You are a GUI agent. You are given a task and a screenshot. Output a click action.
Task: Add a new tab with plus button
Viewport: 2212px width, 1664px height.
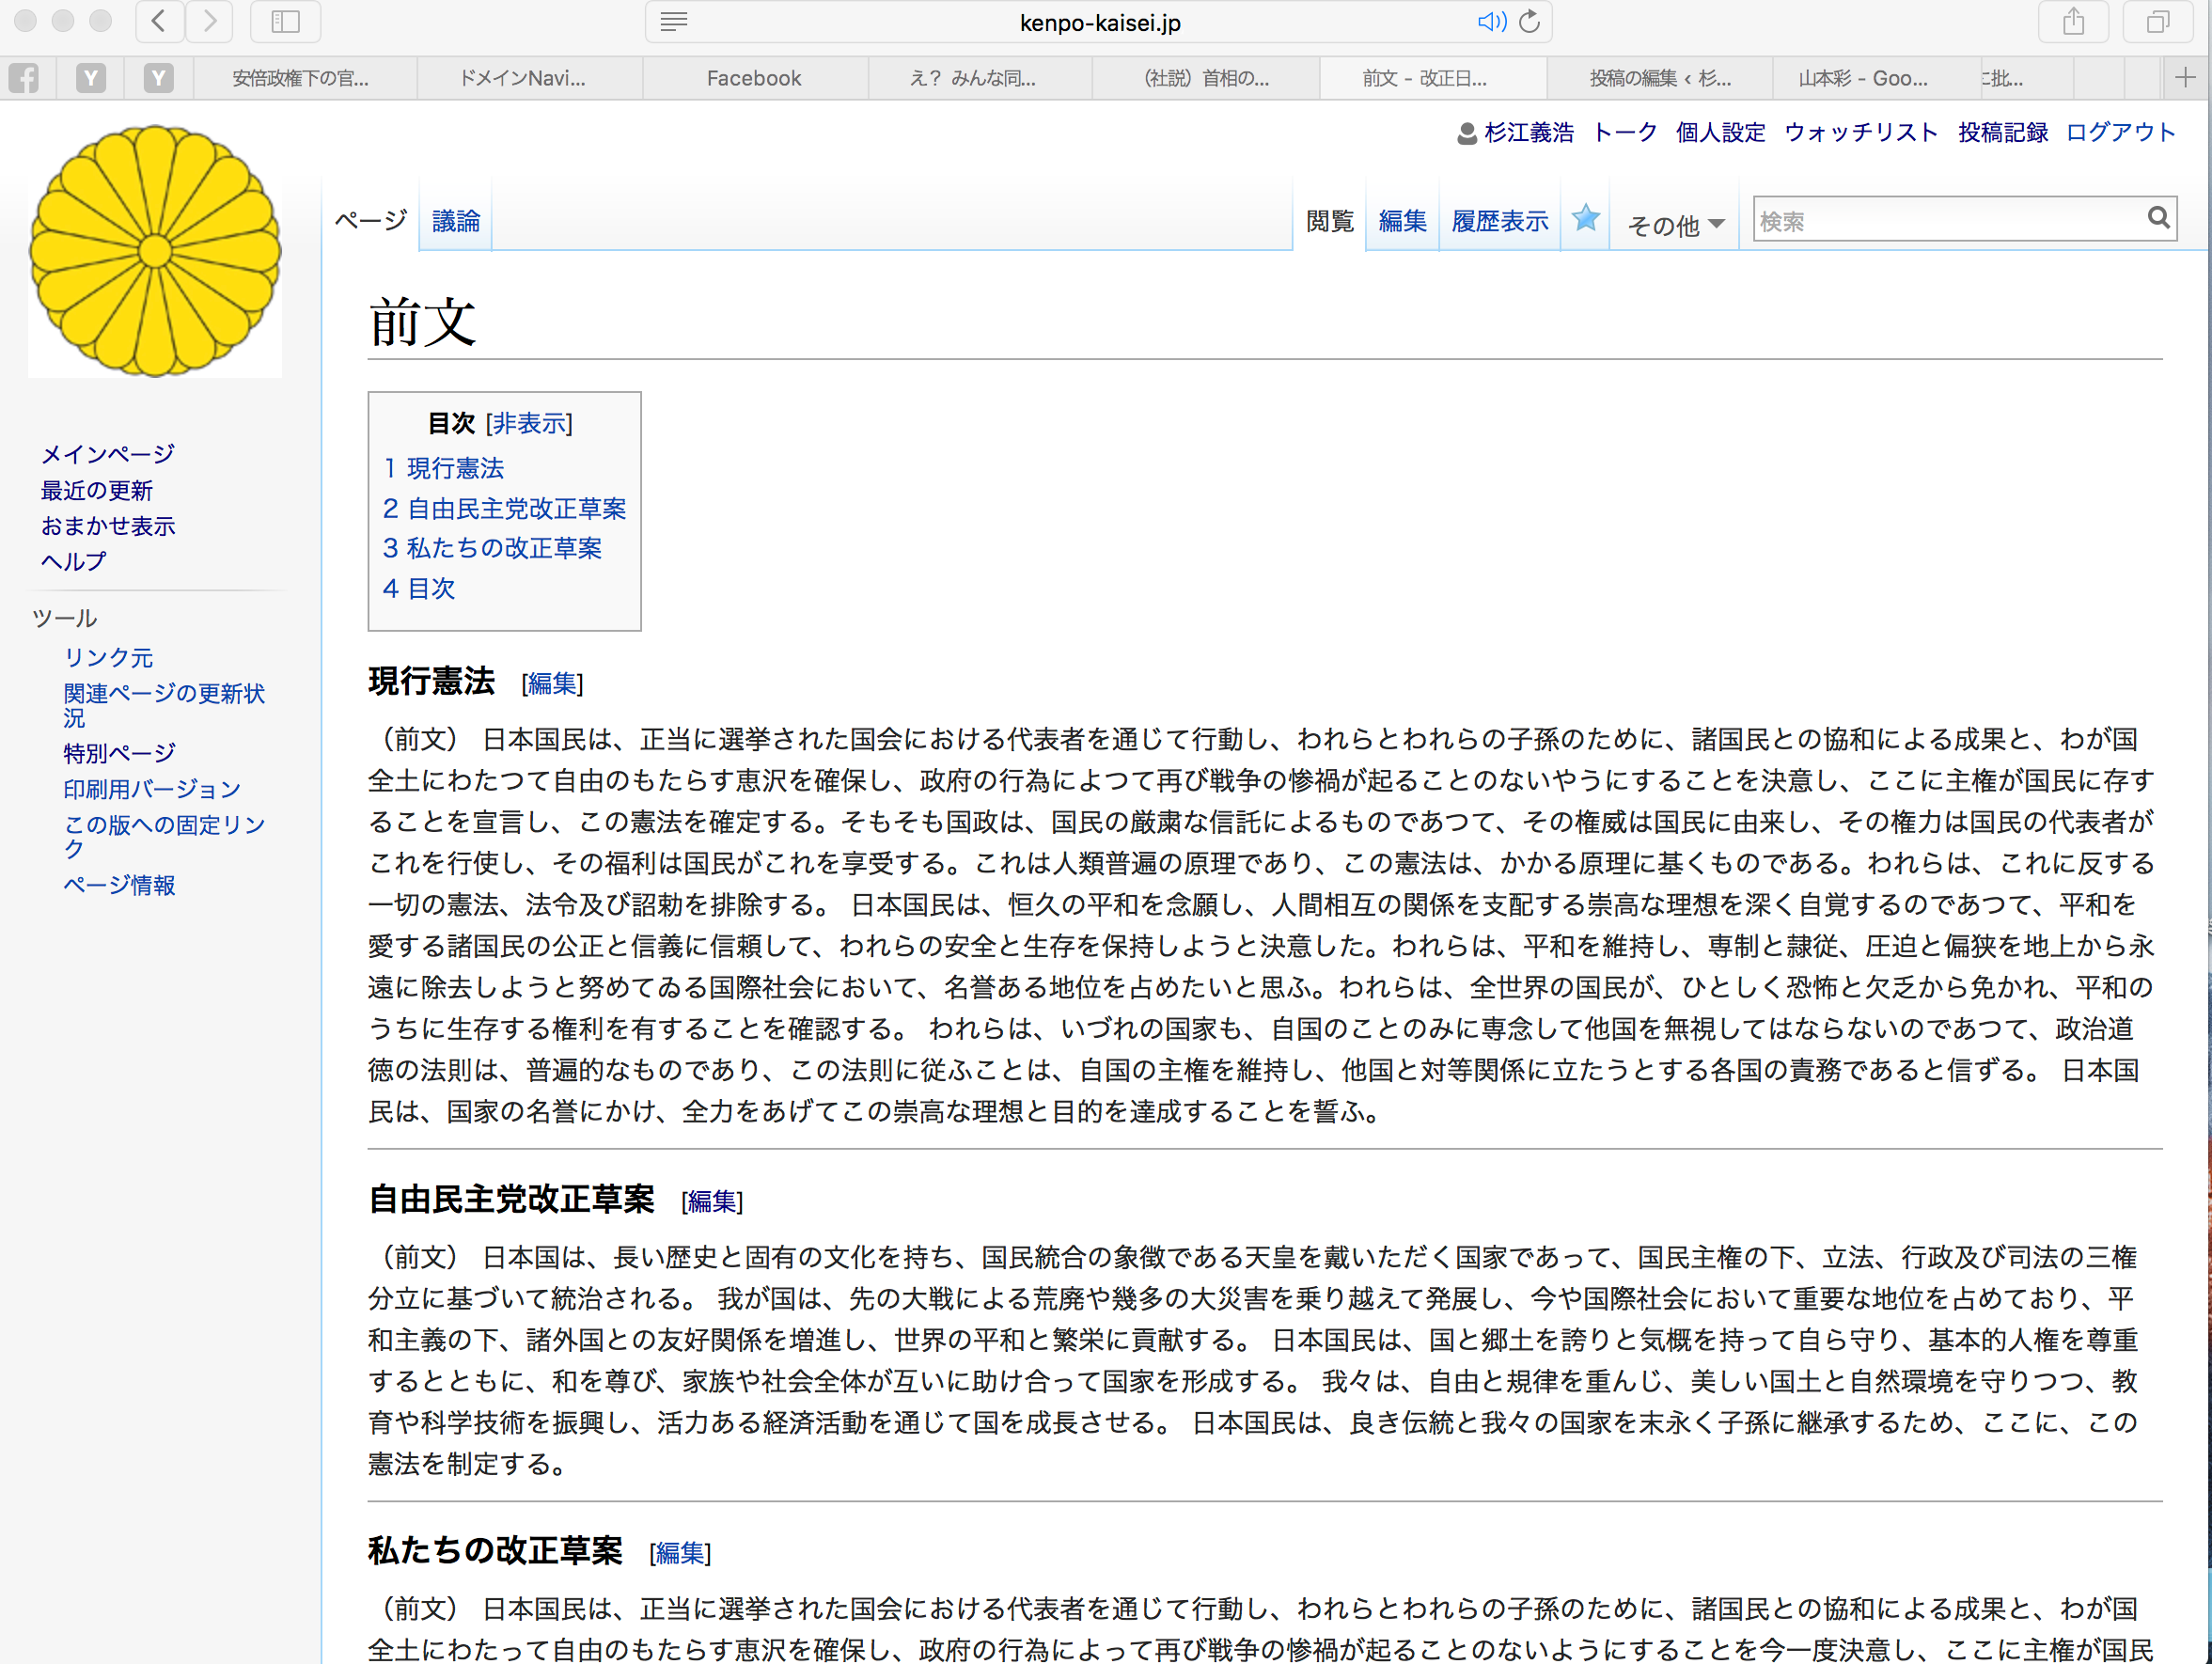point(2185,78)
